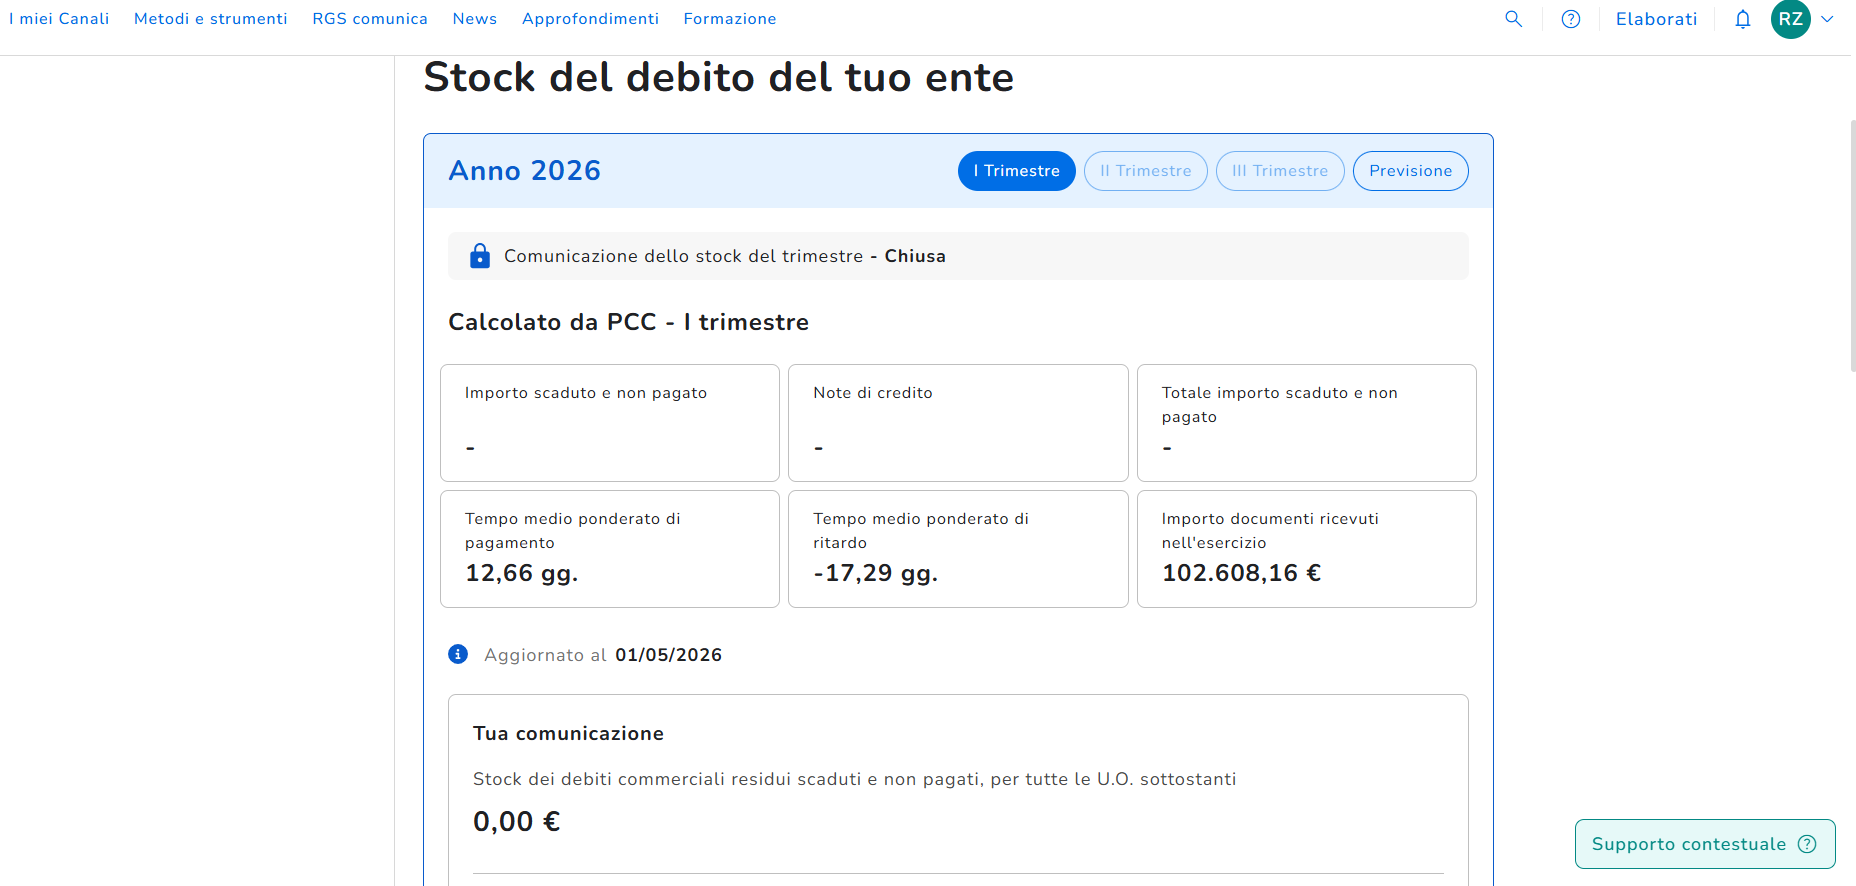
Task: Click question icon in Supporto contestuale
Action: (1807, 844)
